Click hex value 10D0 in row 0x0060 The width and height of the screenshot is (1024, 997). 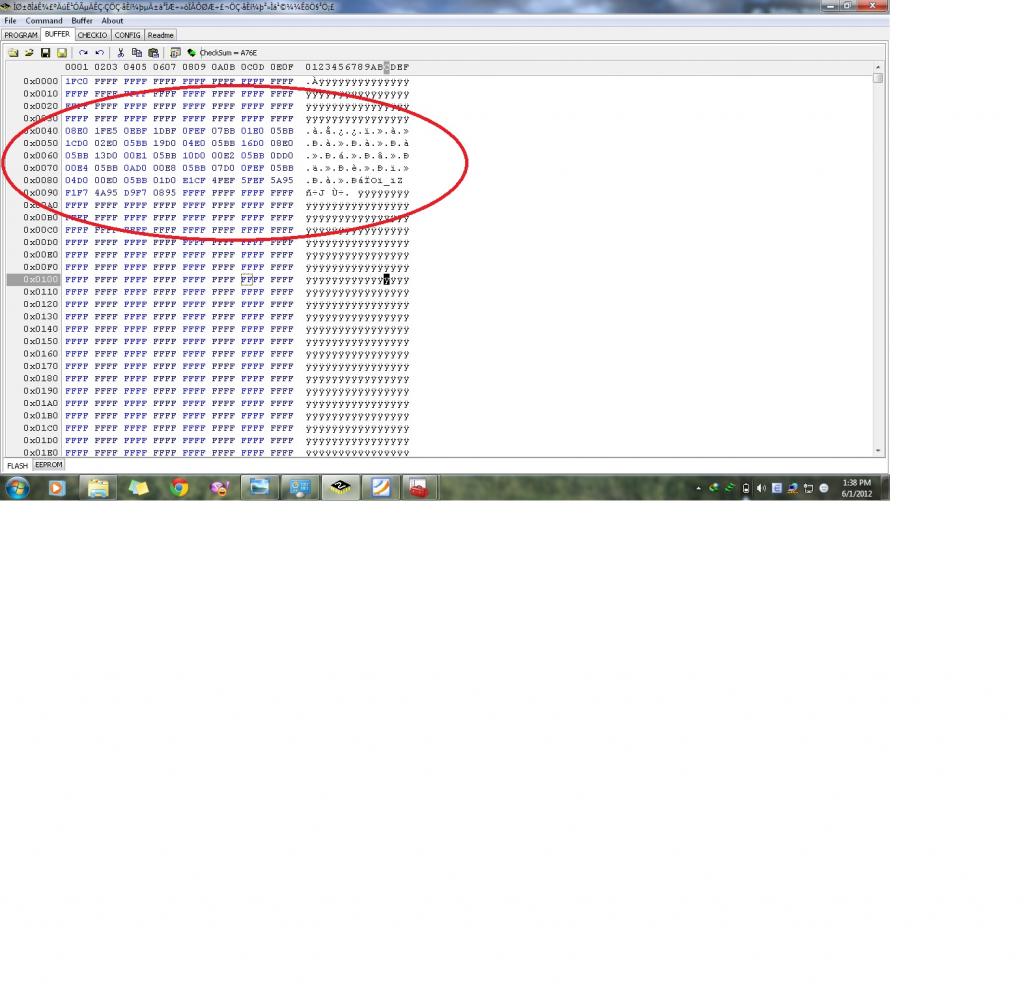pos(194,156)
